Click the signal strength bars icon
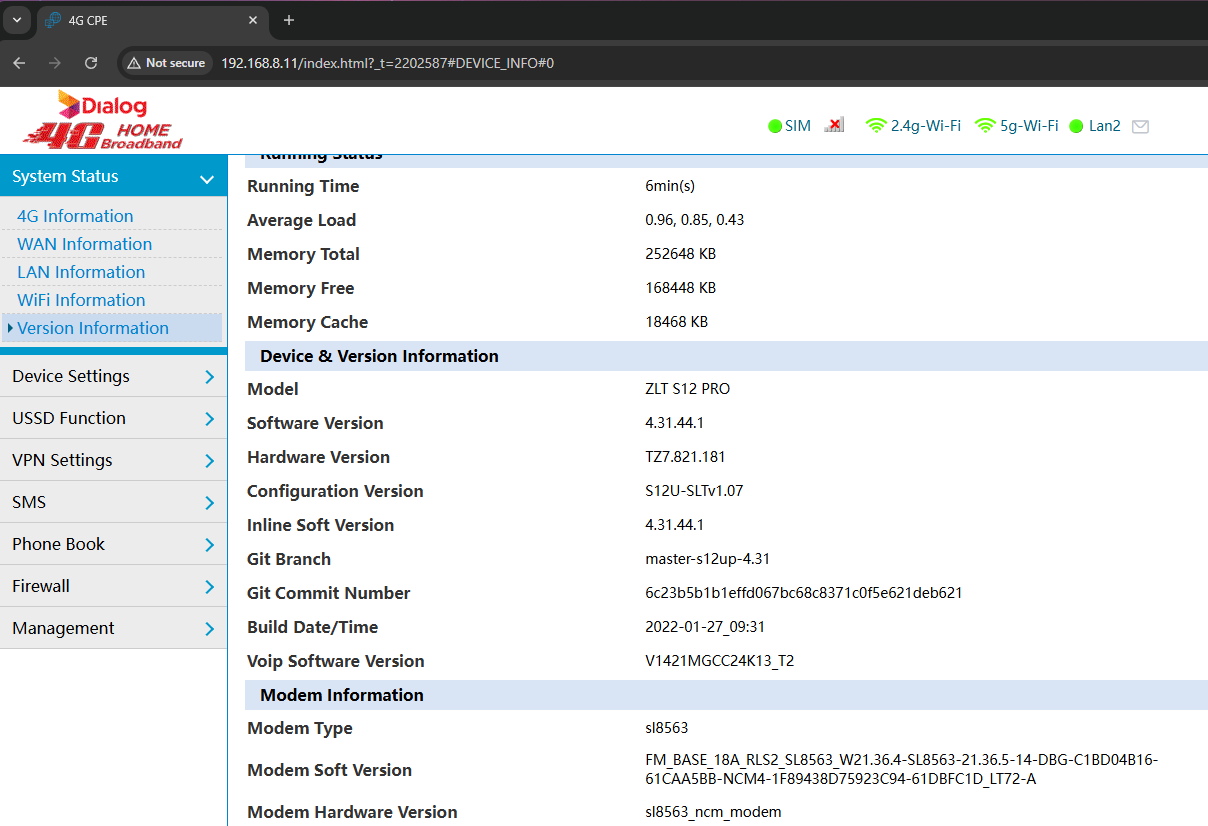 point(834,125)
